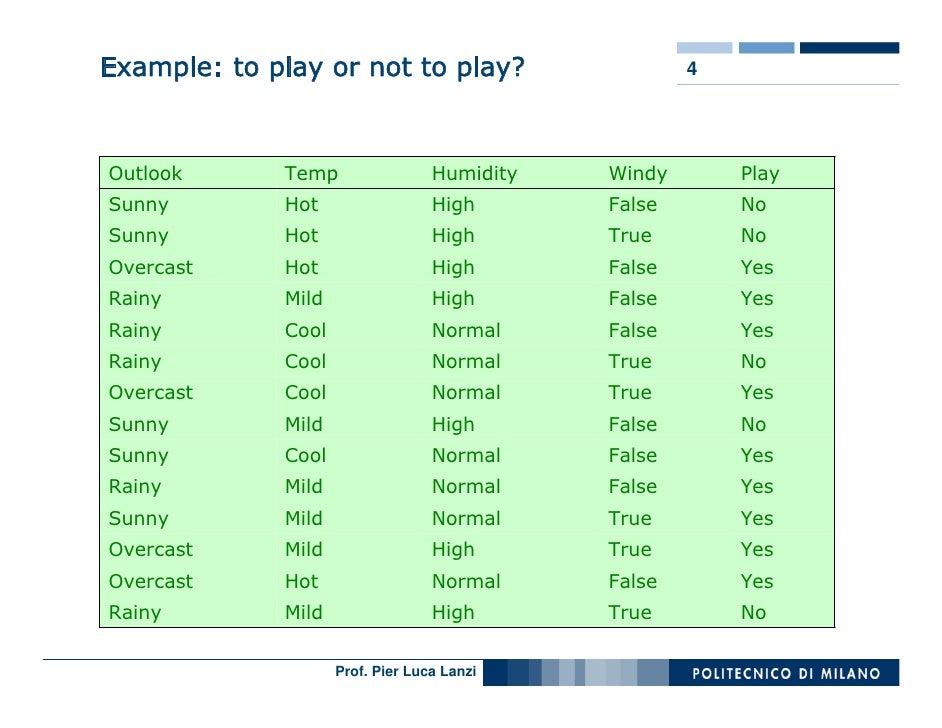Click the Prof. Pier Luca Lanzi text
This screenshot has height=728, width=942.
pyautogui.click(x=407, y=672)
